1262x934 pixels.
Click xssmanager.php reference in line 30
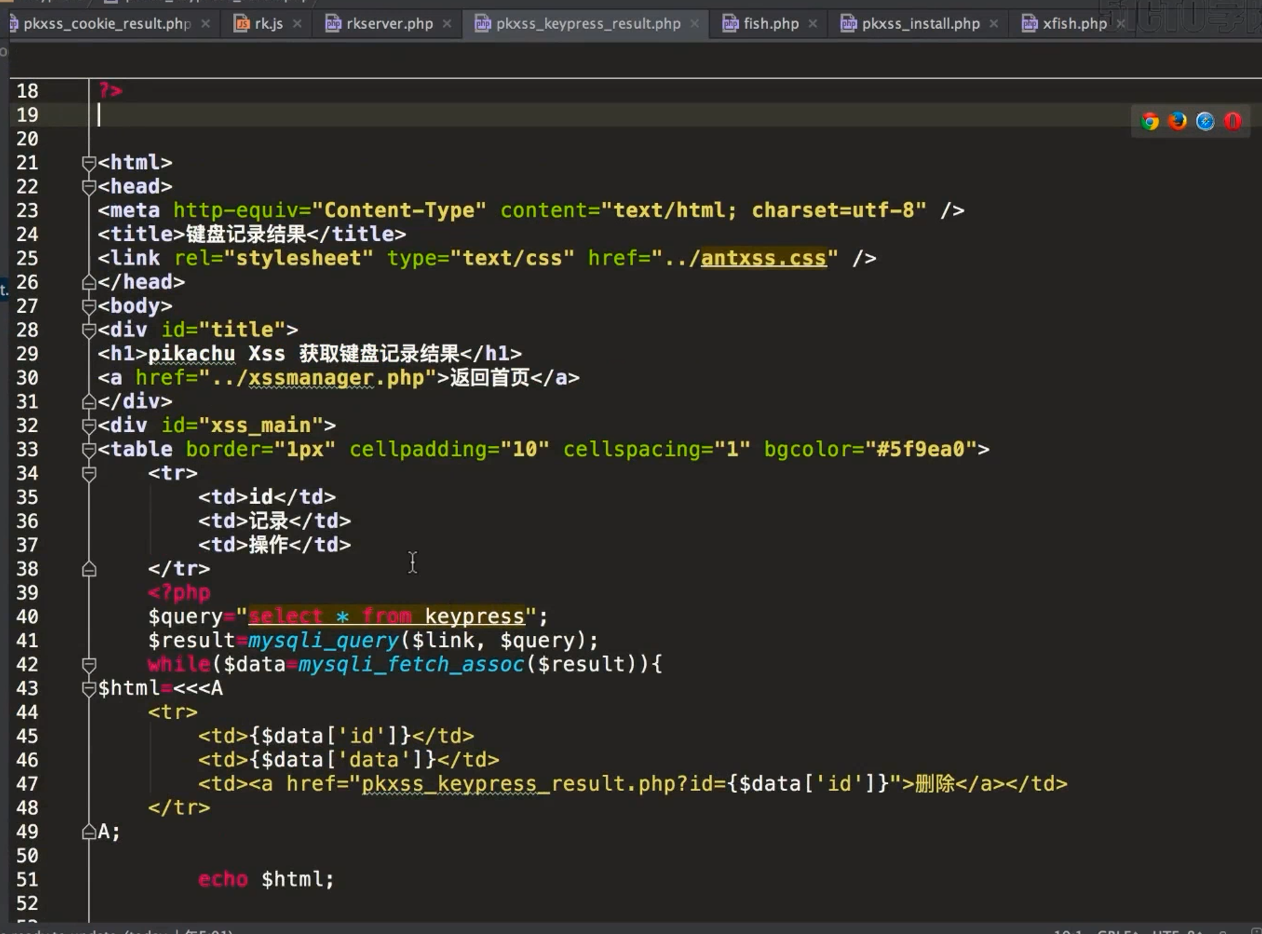335,378
